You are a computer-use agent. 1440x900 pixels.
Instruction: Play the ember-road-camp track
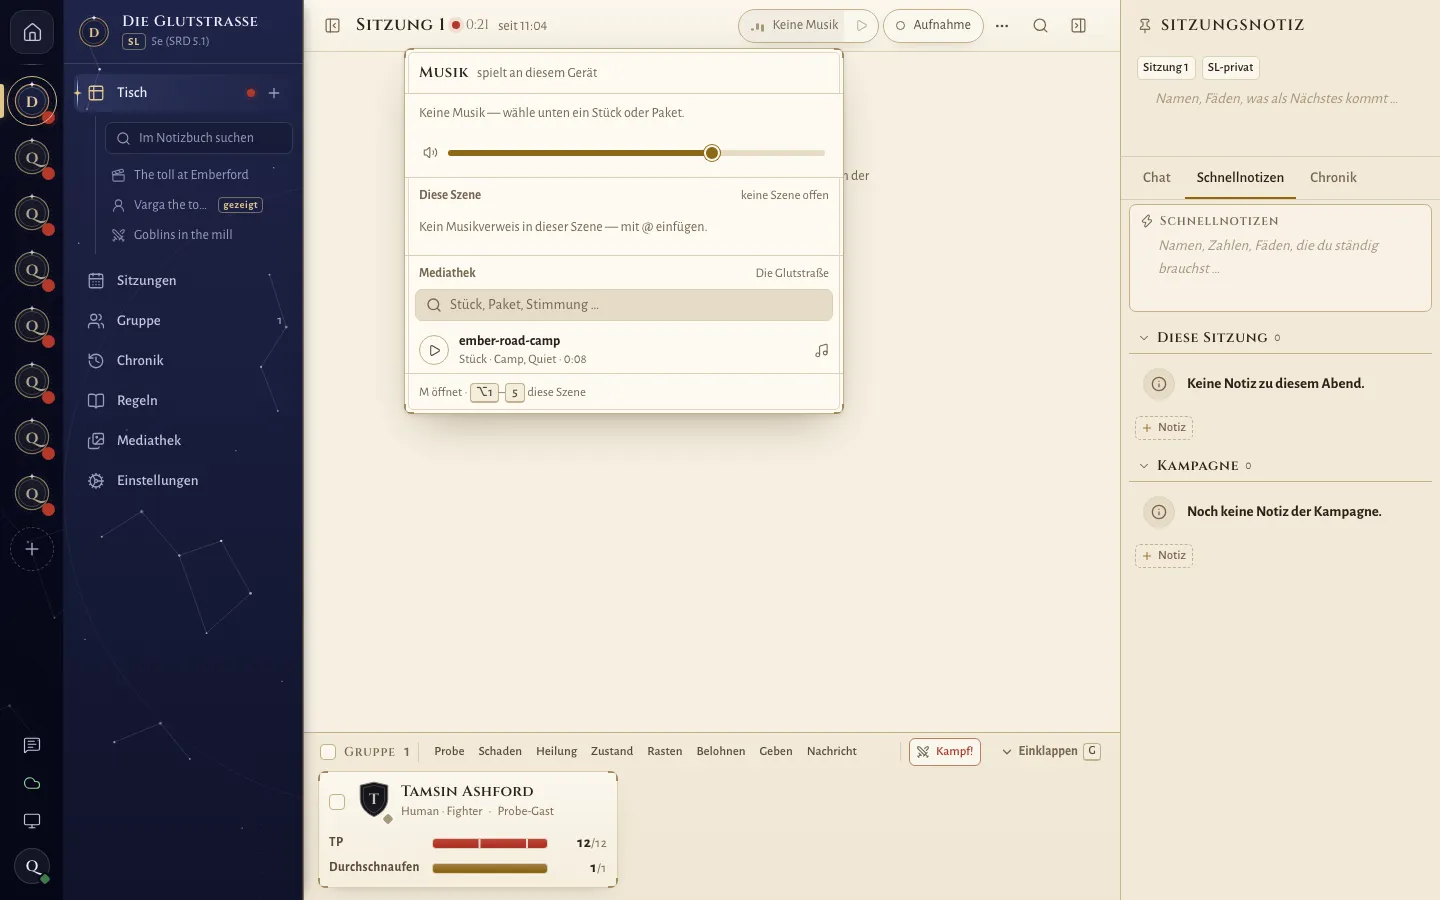coord(433,350)
